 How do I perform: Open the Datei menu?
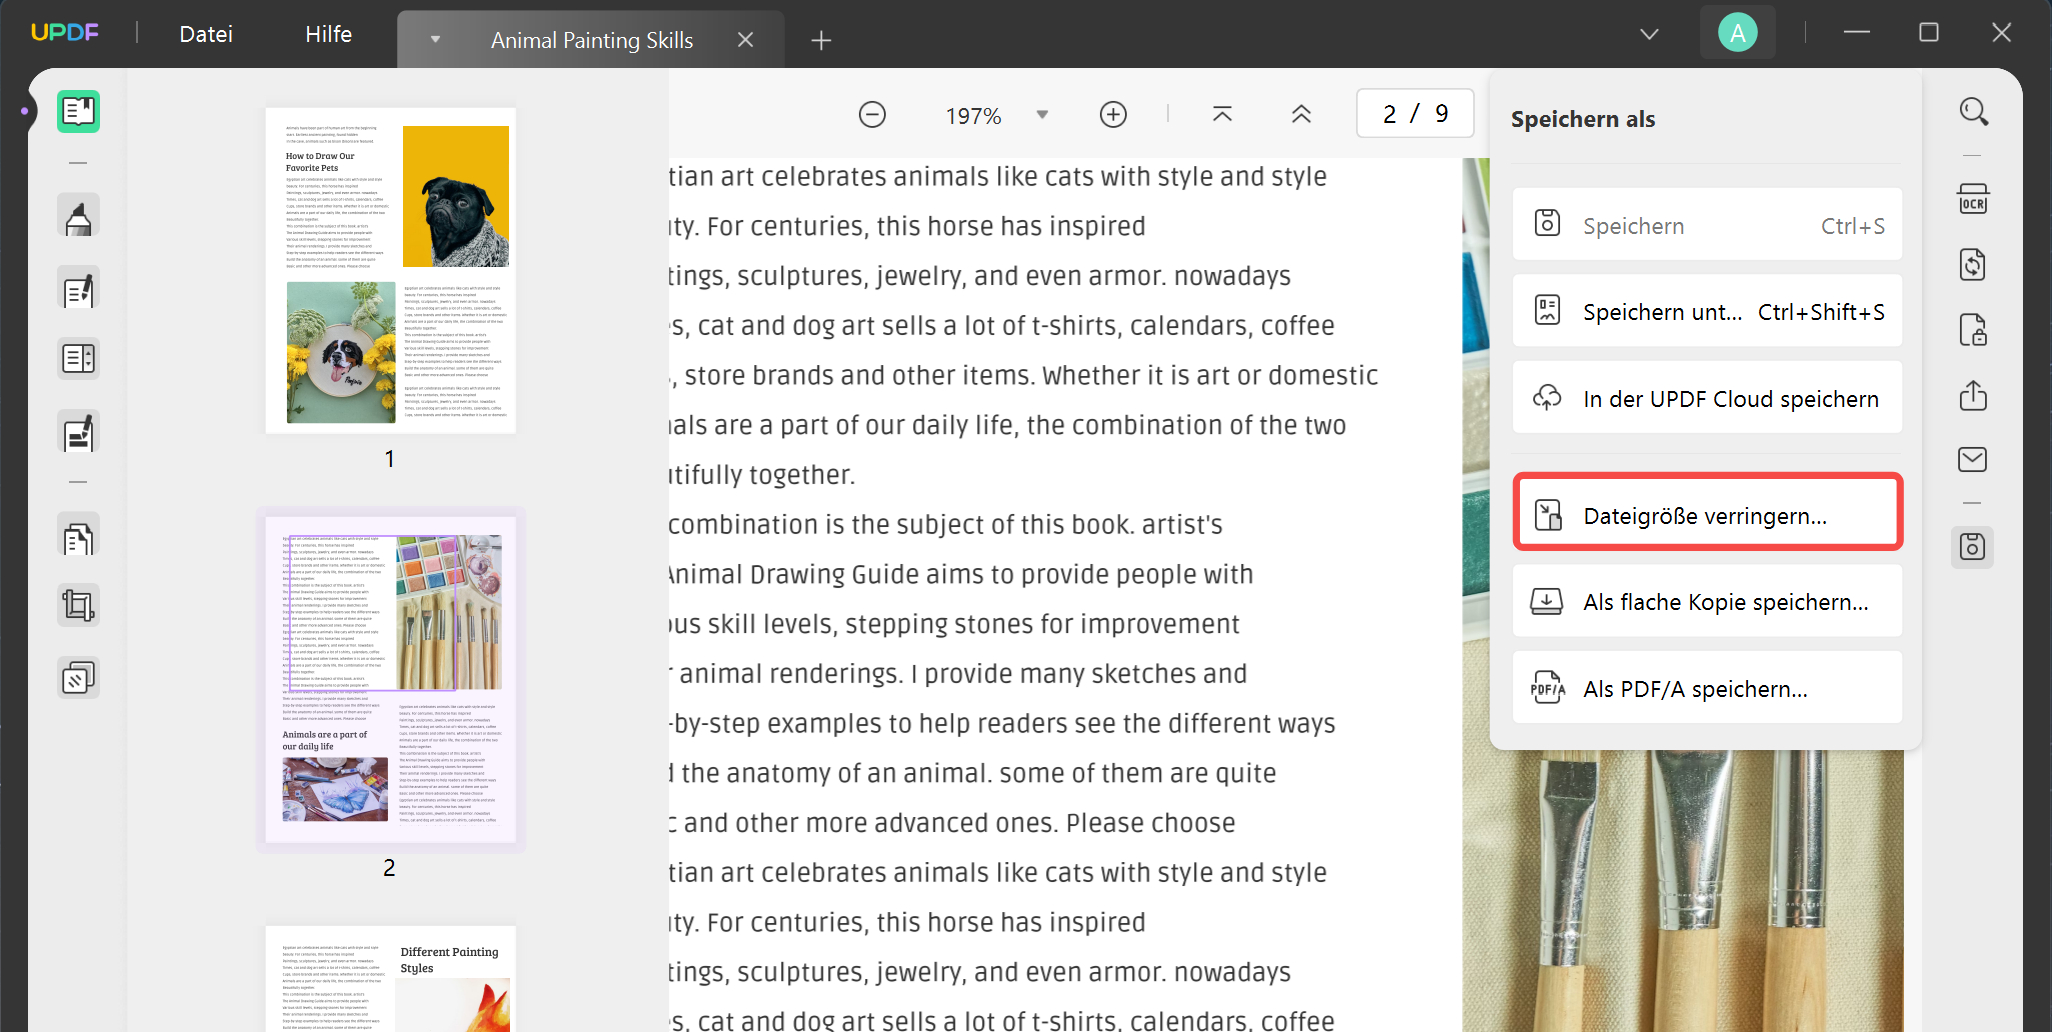click(x=205, y=33)
